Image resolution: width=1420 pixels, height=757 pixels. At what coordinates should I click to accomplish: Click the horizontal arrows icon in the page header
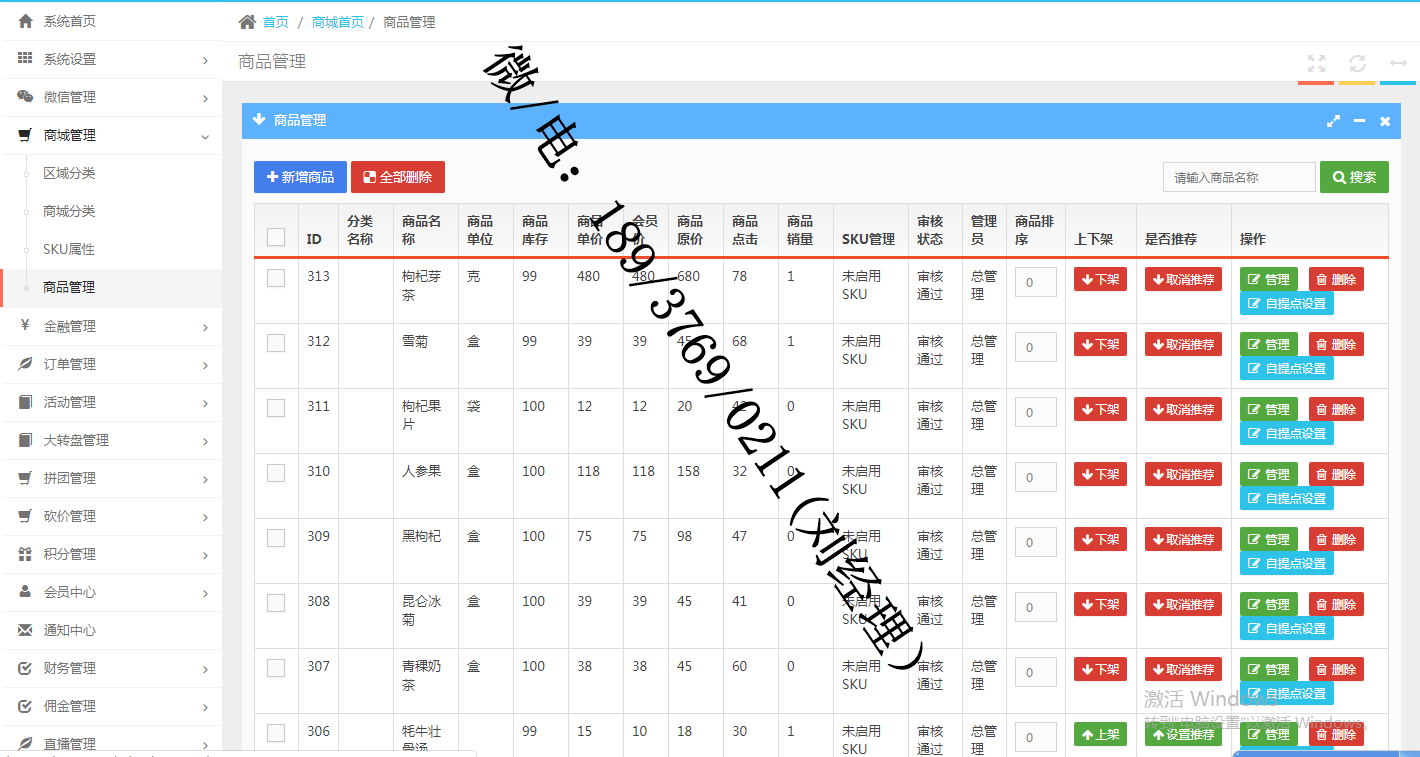pos(1398,63)
